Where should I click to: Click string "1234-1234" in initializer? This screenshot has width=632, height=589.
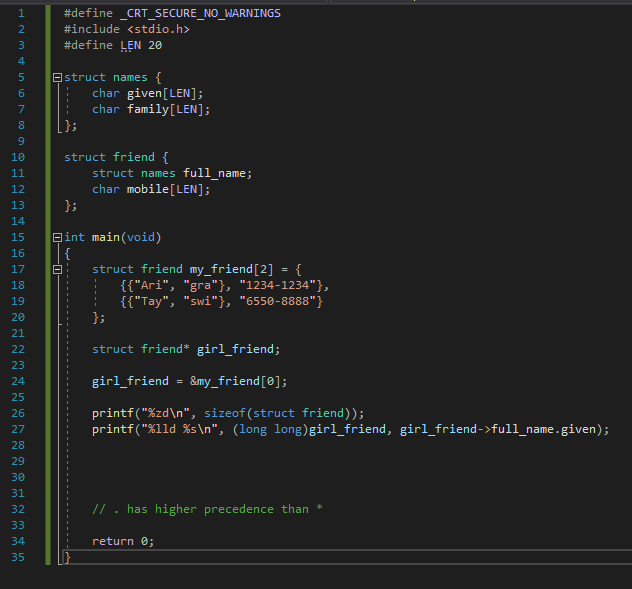(x=278, y=285)
